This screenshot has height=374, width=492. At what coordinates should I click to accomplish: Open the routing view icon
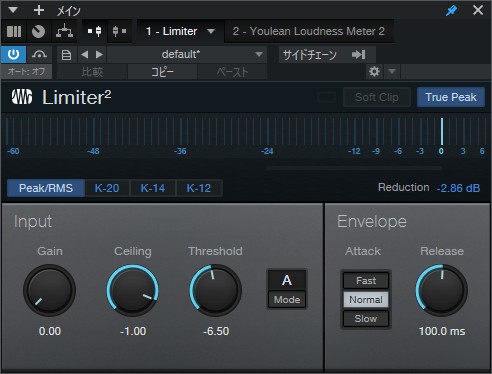pos(64,31)
